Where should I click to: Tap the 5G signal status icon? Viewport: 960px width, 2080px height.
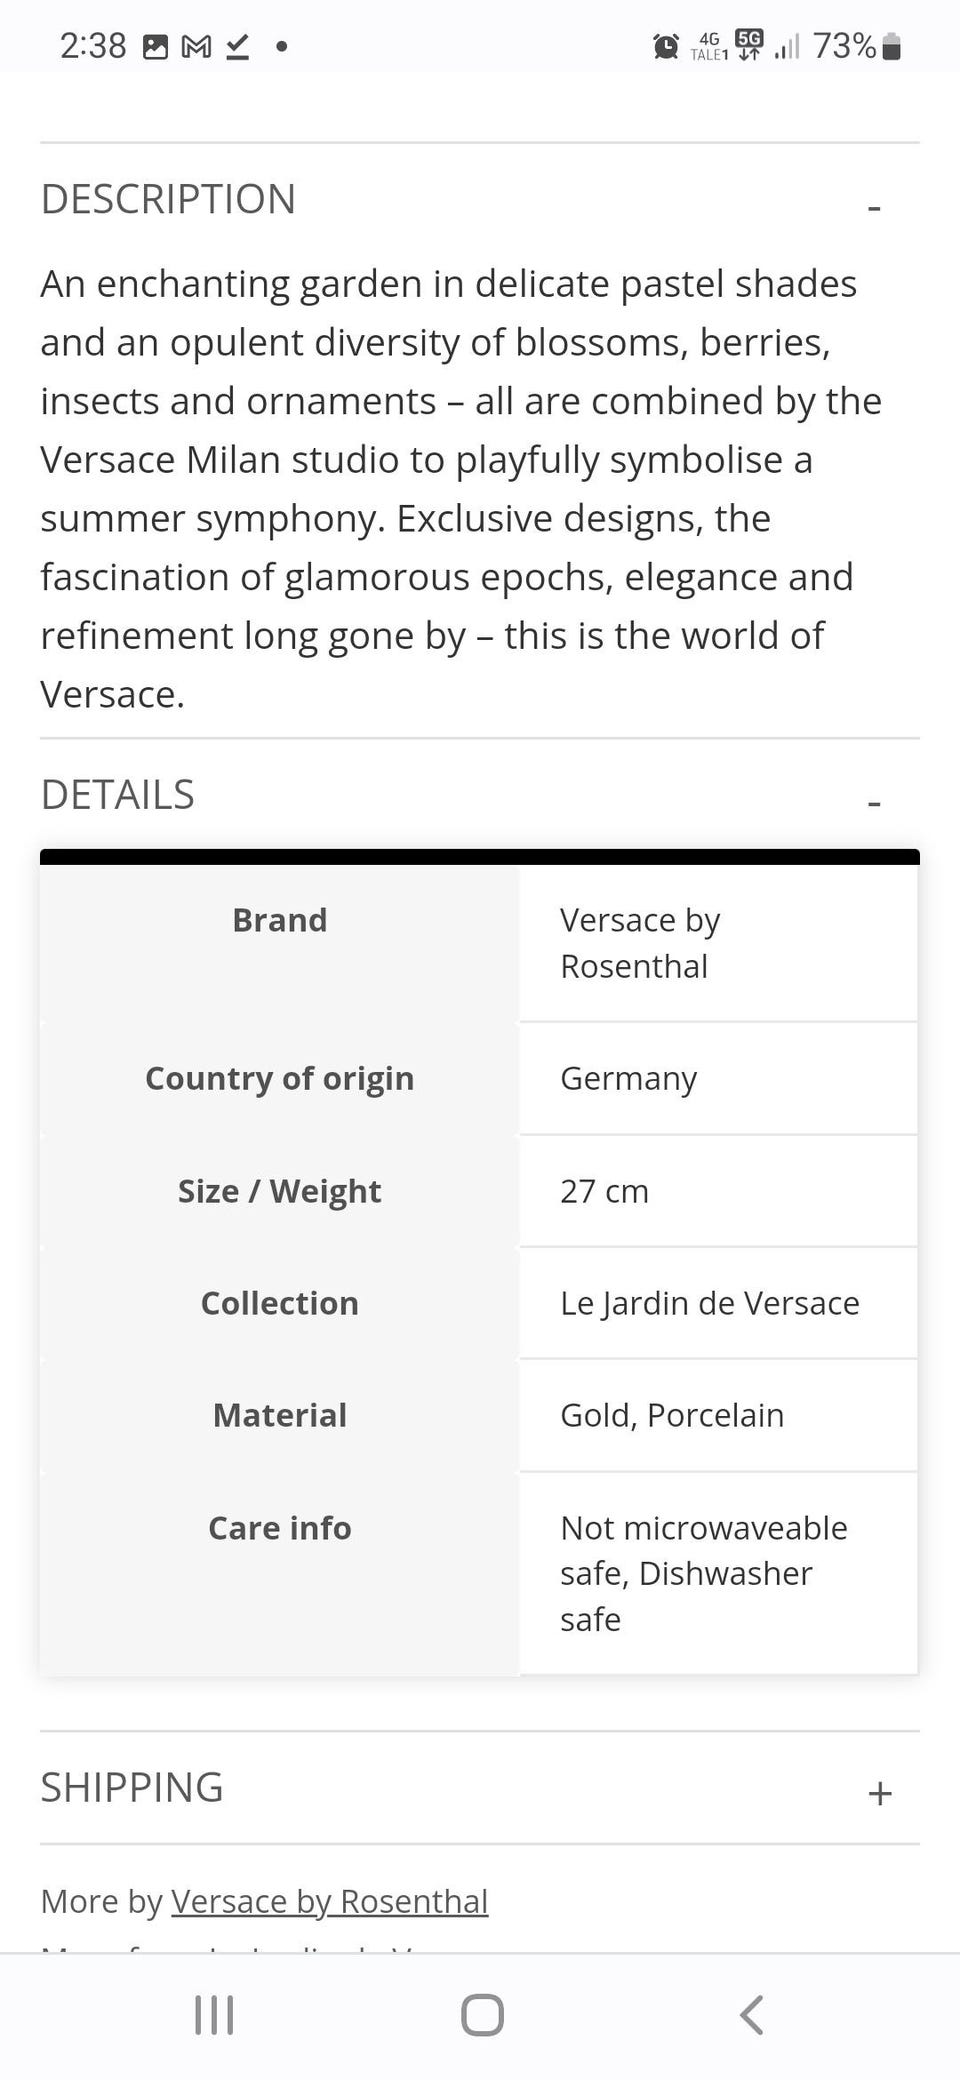[748, 43]
